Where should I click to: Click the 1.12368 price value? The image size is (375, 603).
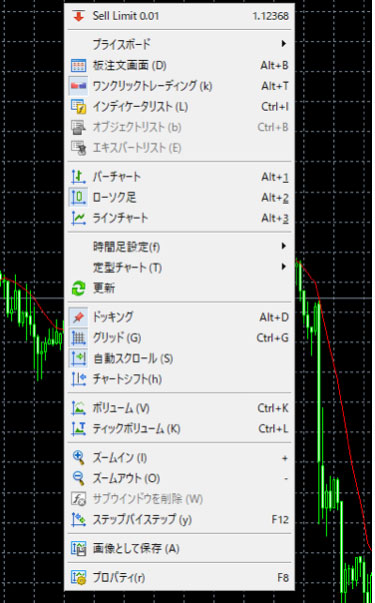tap(270, 16)
